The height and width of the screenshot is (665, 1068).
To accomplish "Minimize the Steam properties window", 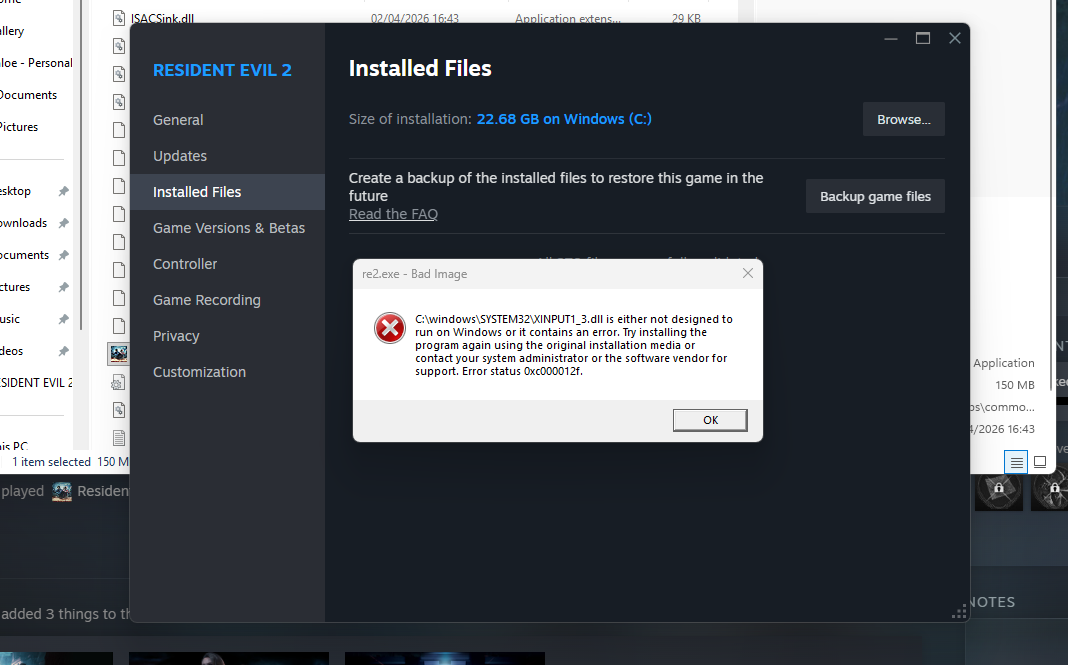I will 891,39.
